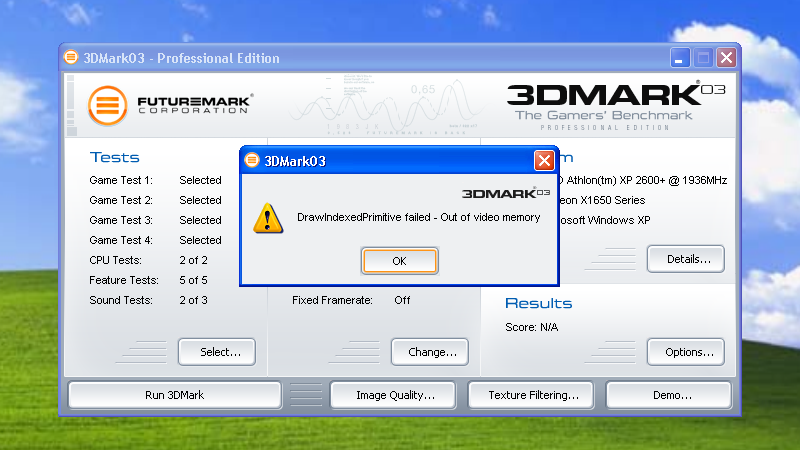Click 'Score: N/A' result text

click(x=532, y=327)
